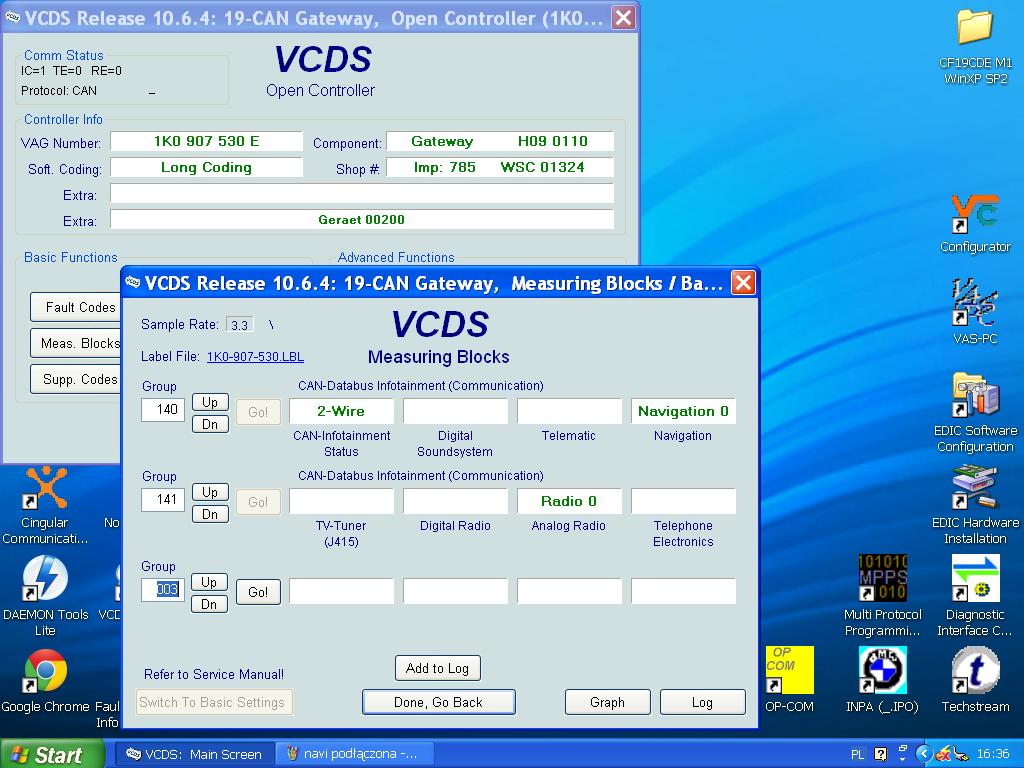Click the VAG Number field 1K0 907 530 E
This screenshot has height=768, width=1024.
tap(206, 141)
